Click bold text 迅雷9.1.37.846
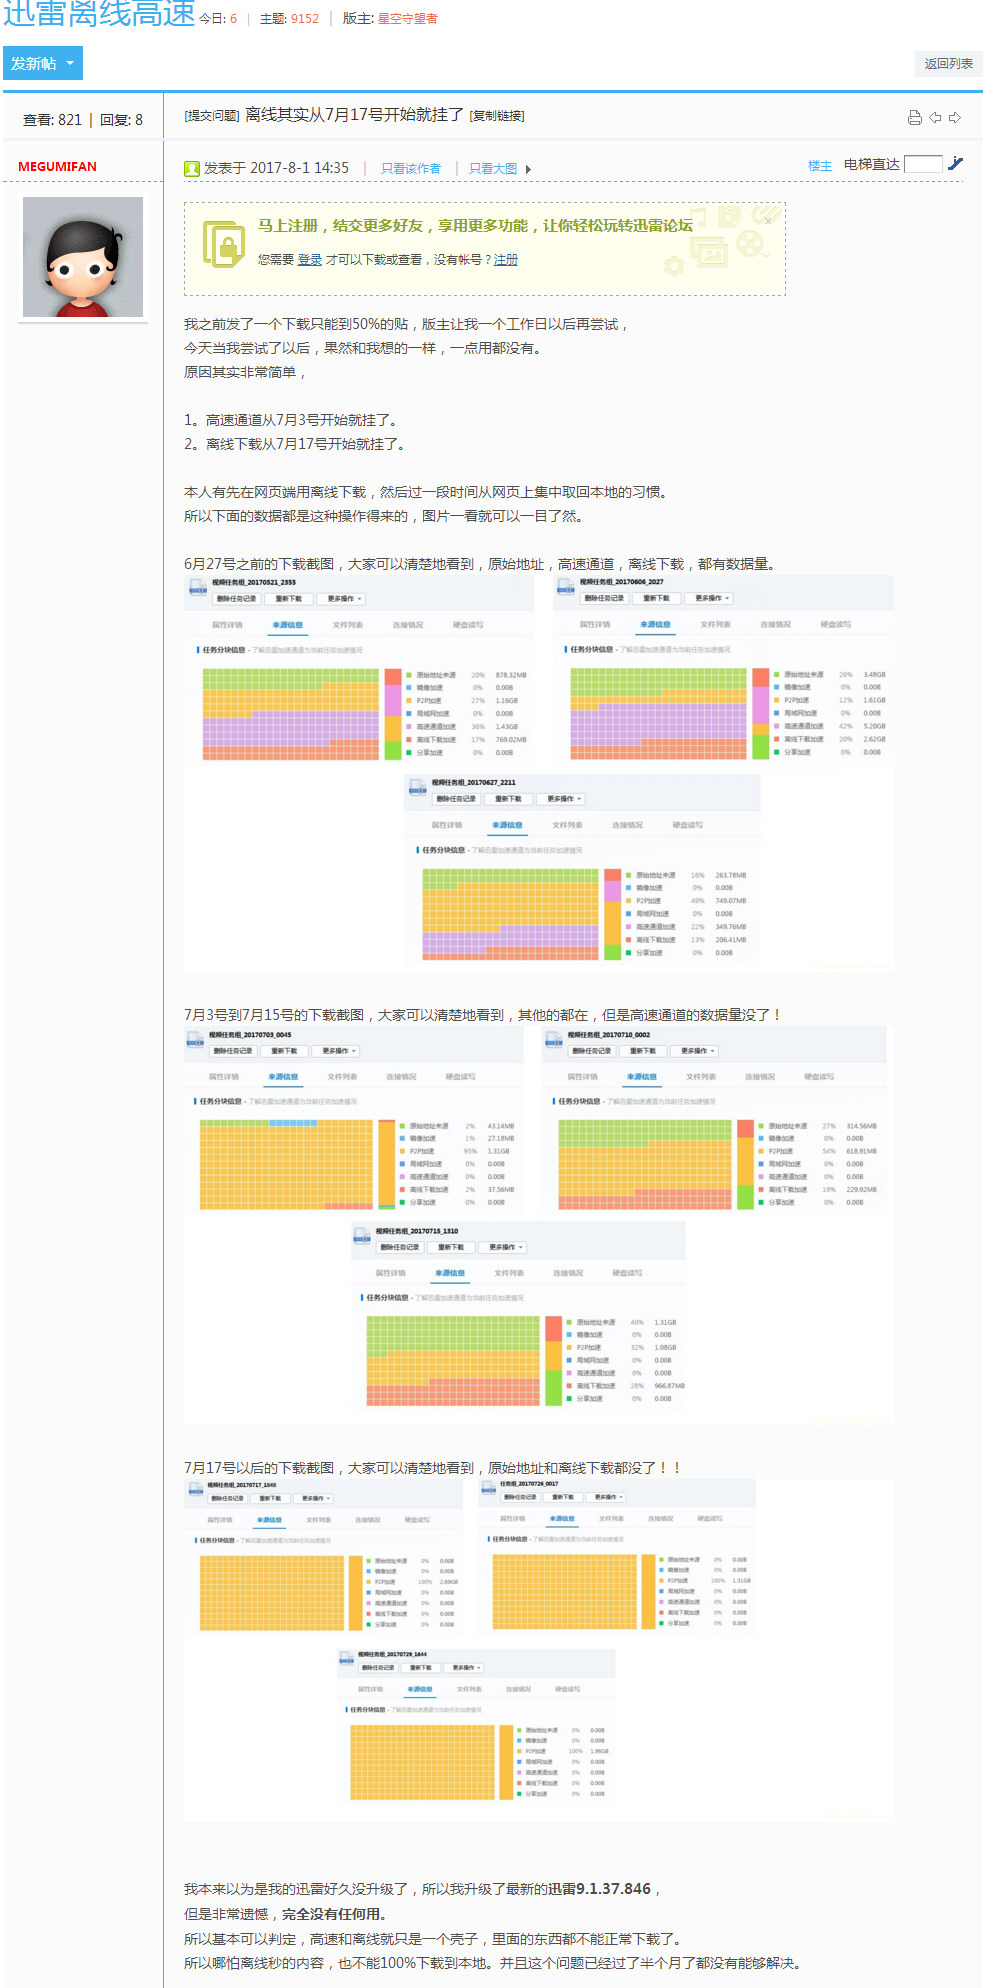 pos(599,1889)
